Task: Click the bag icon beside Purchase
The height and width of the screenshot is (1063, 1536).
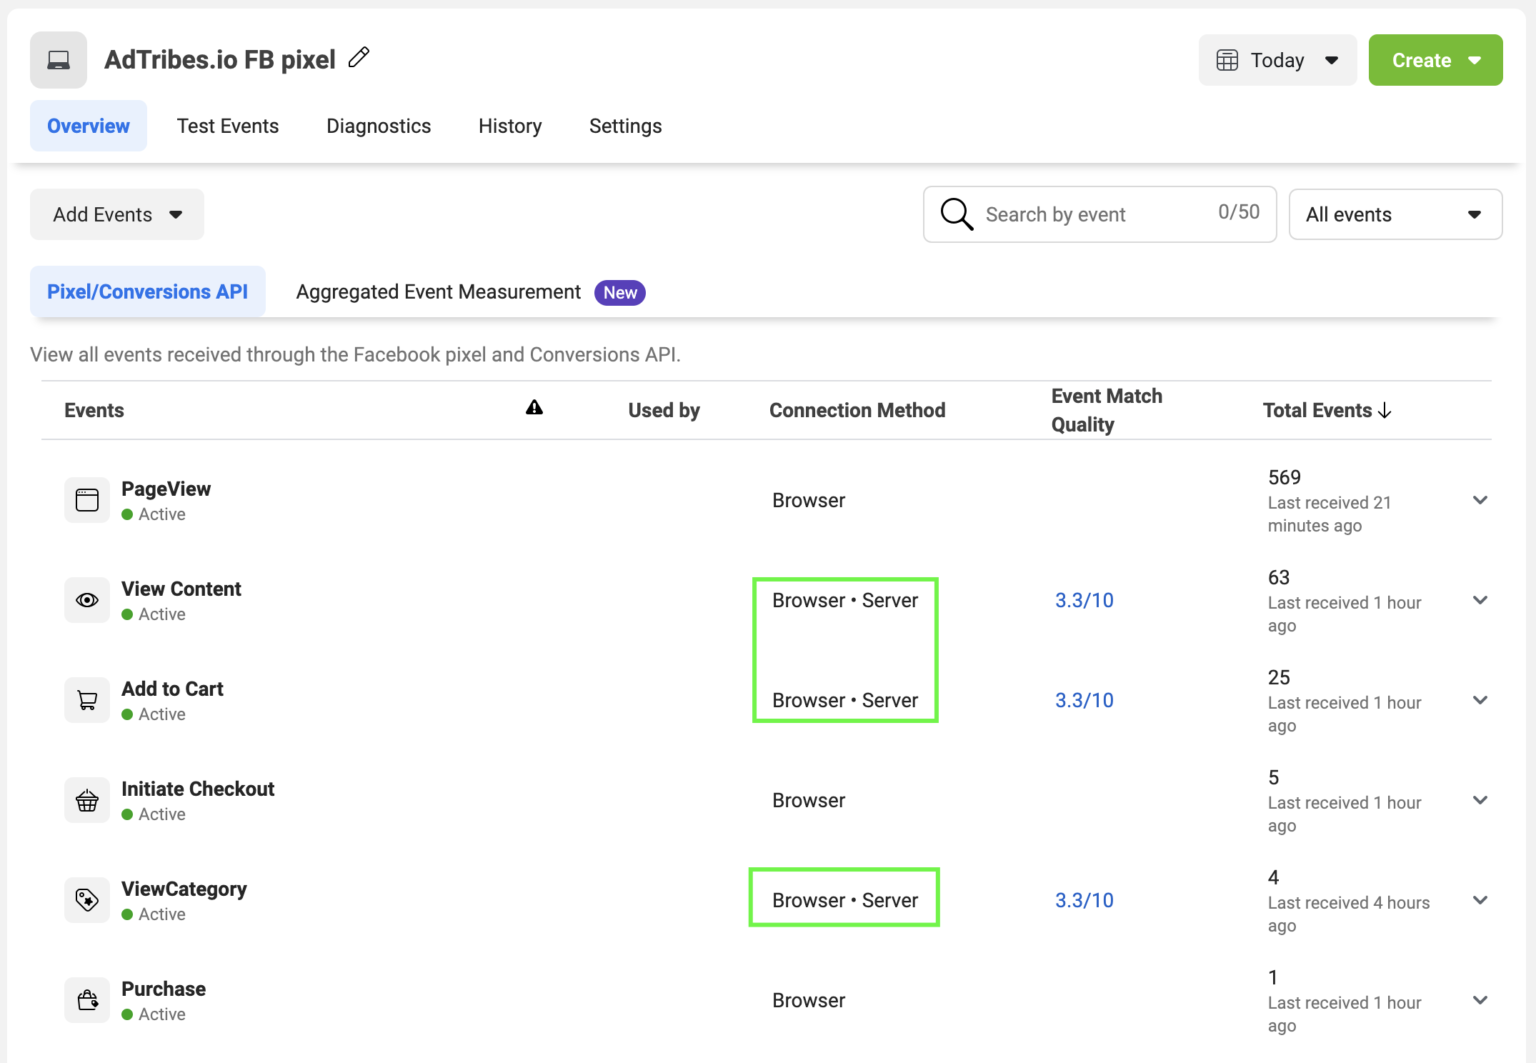Action: tap(87, 1000)
